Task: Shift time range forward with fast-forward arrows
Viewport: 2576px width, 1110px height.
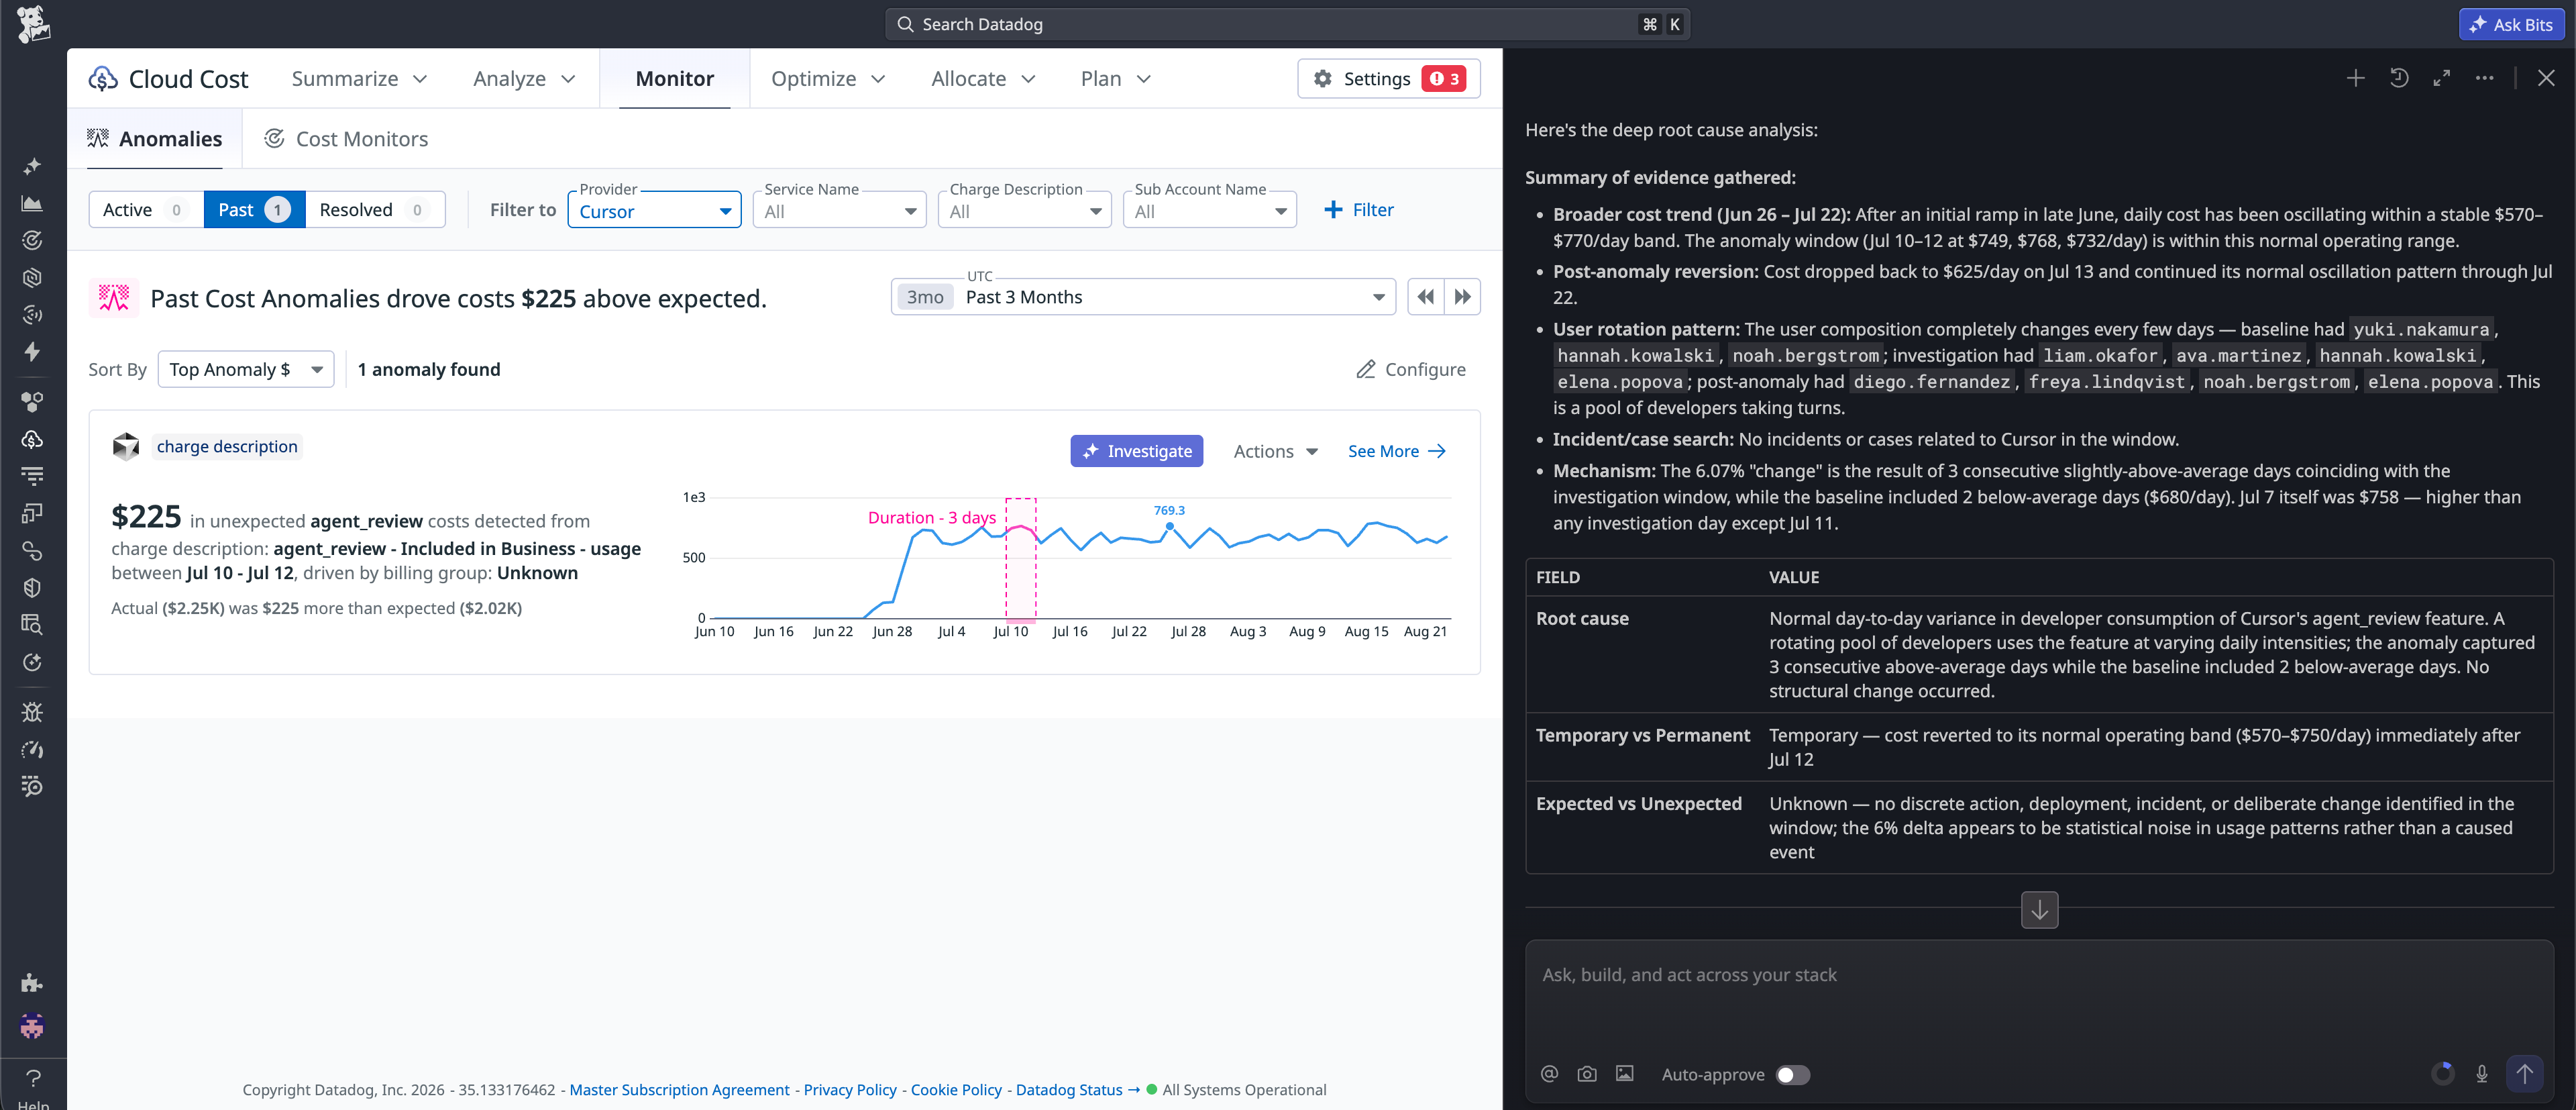Action: (x=1462, y=297)
